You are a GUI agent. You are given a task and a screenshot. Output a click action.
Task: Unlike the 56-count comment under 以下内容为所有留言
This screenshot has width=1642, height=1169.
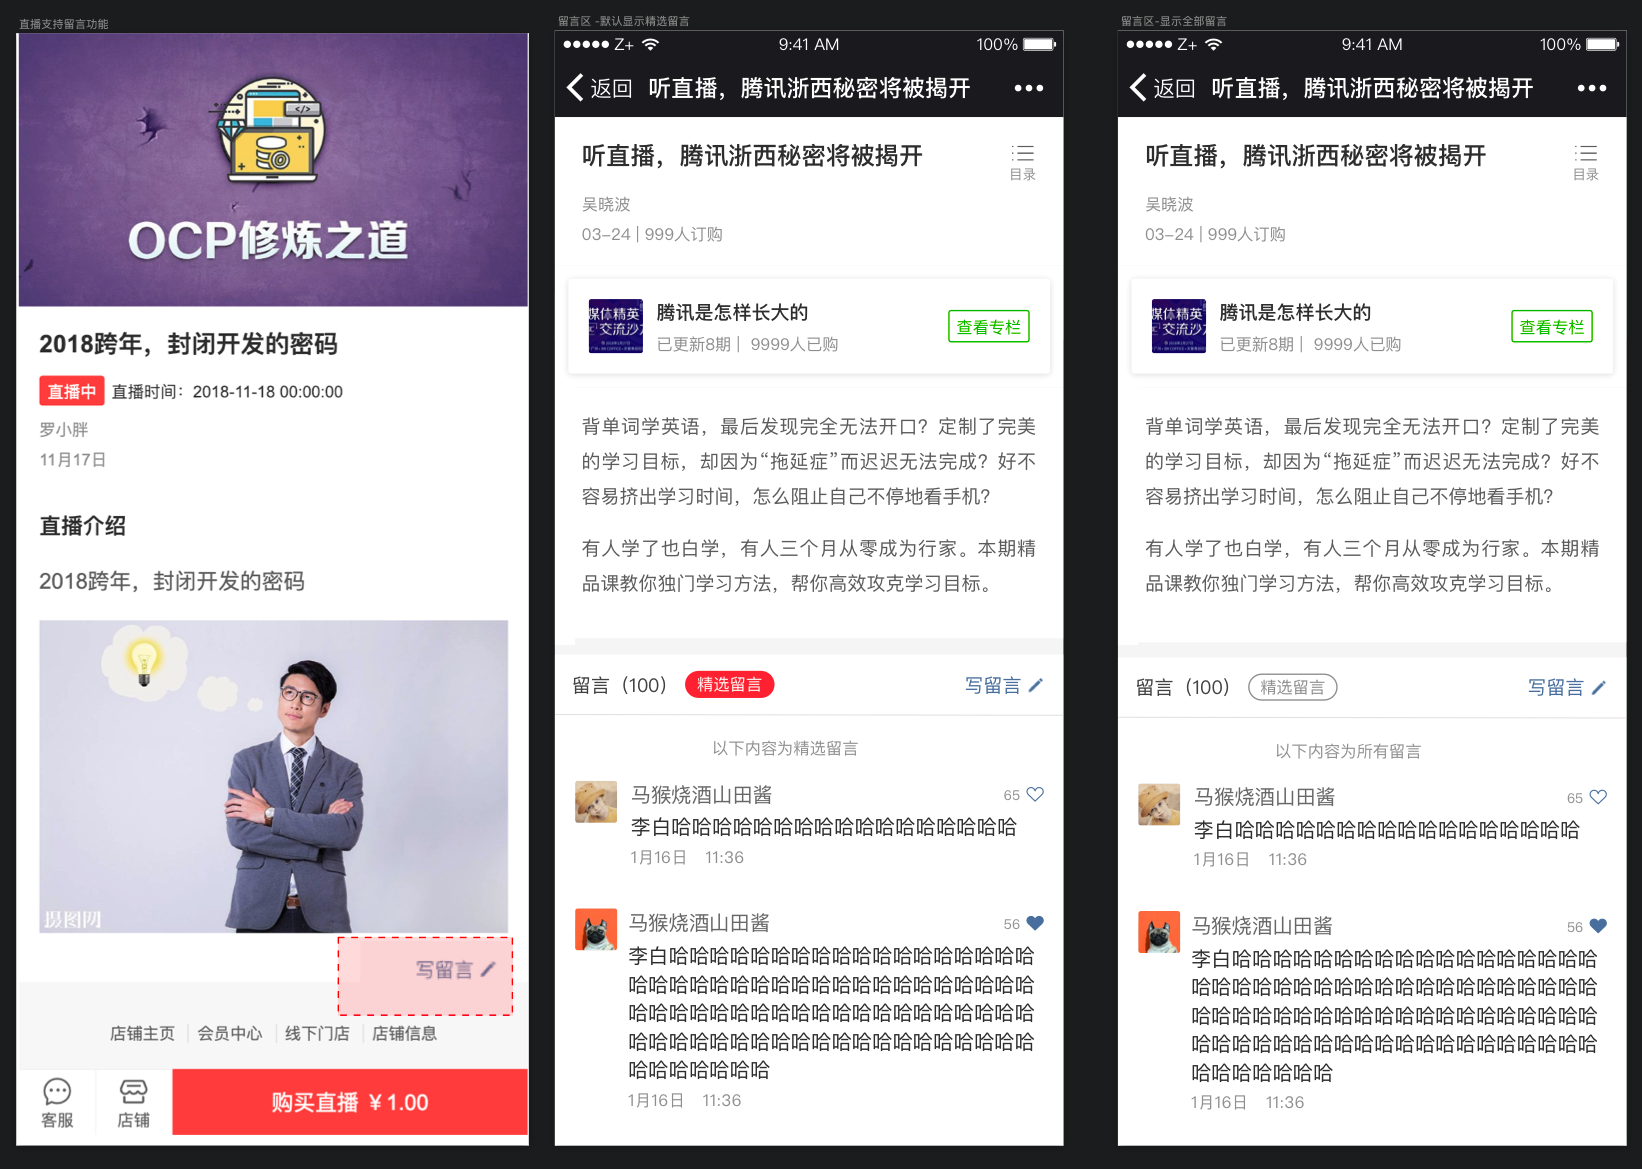(x=1598, y=926)
